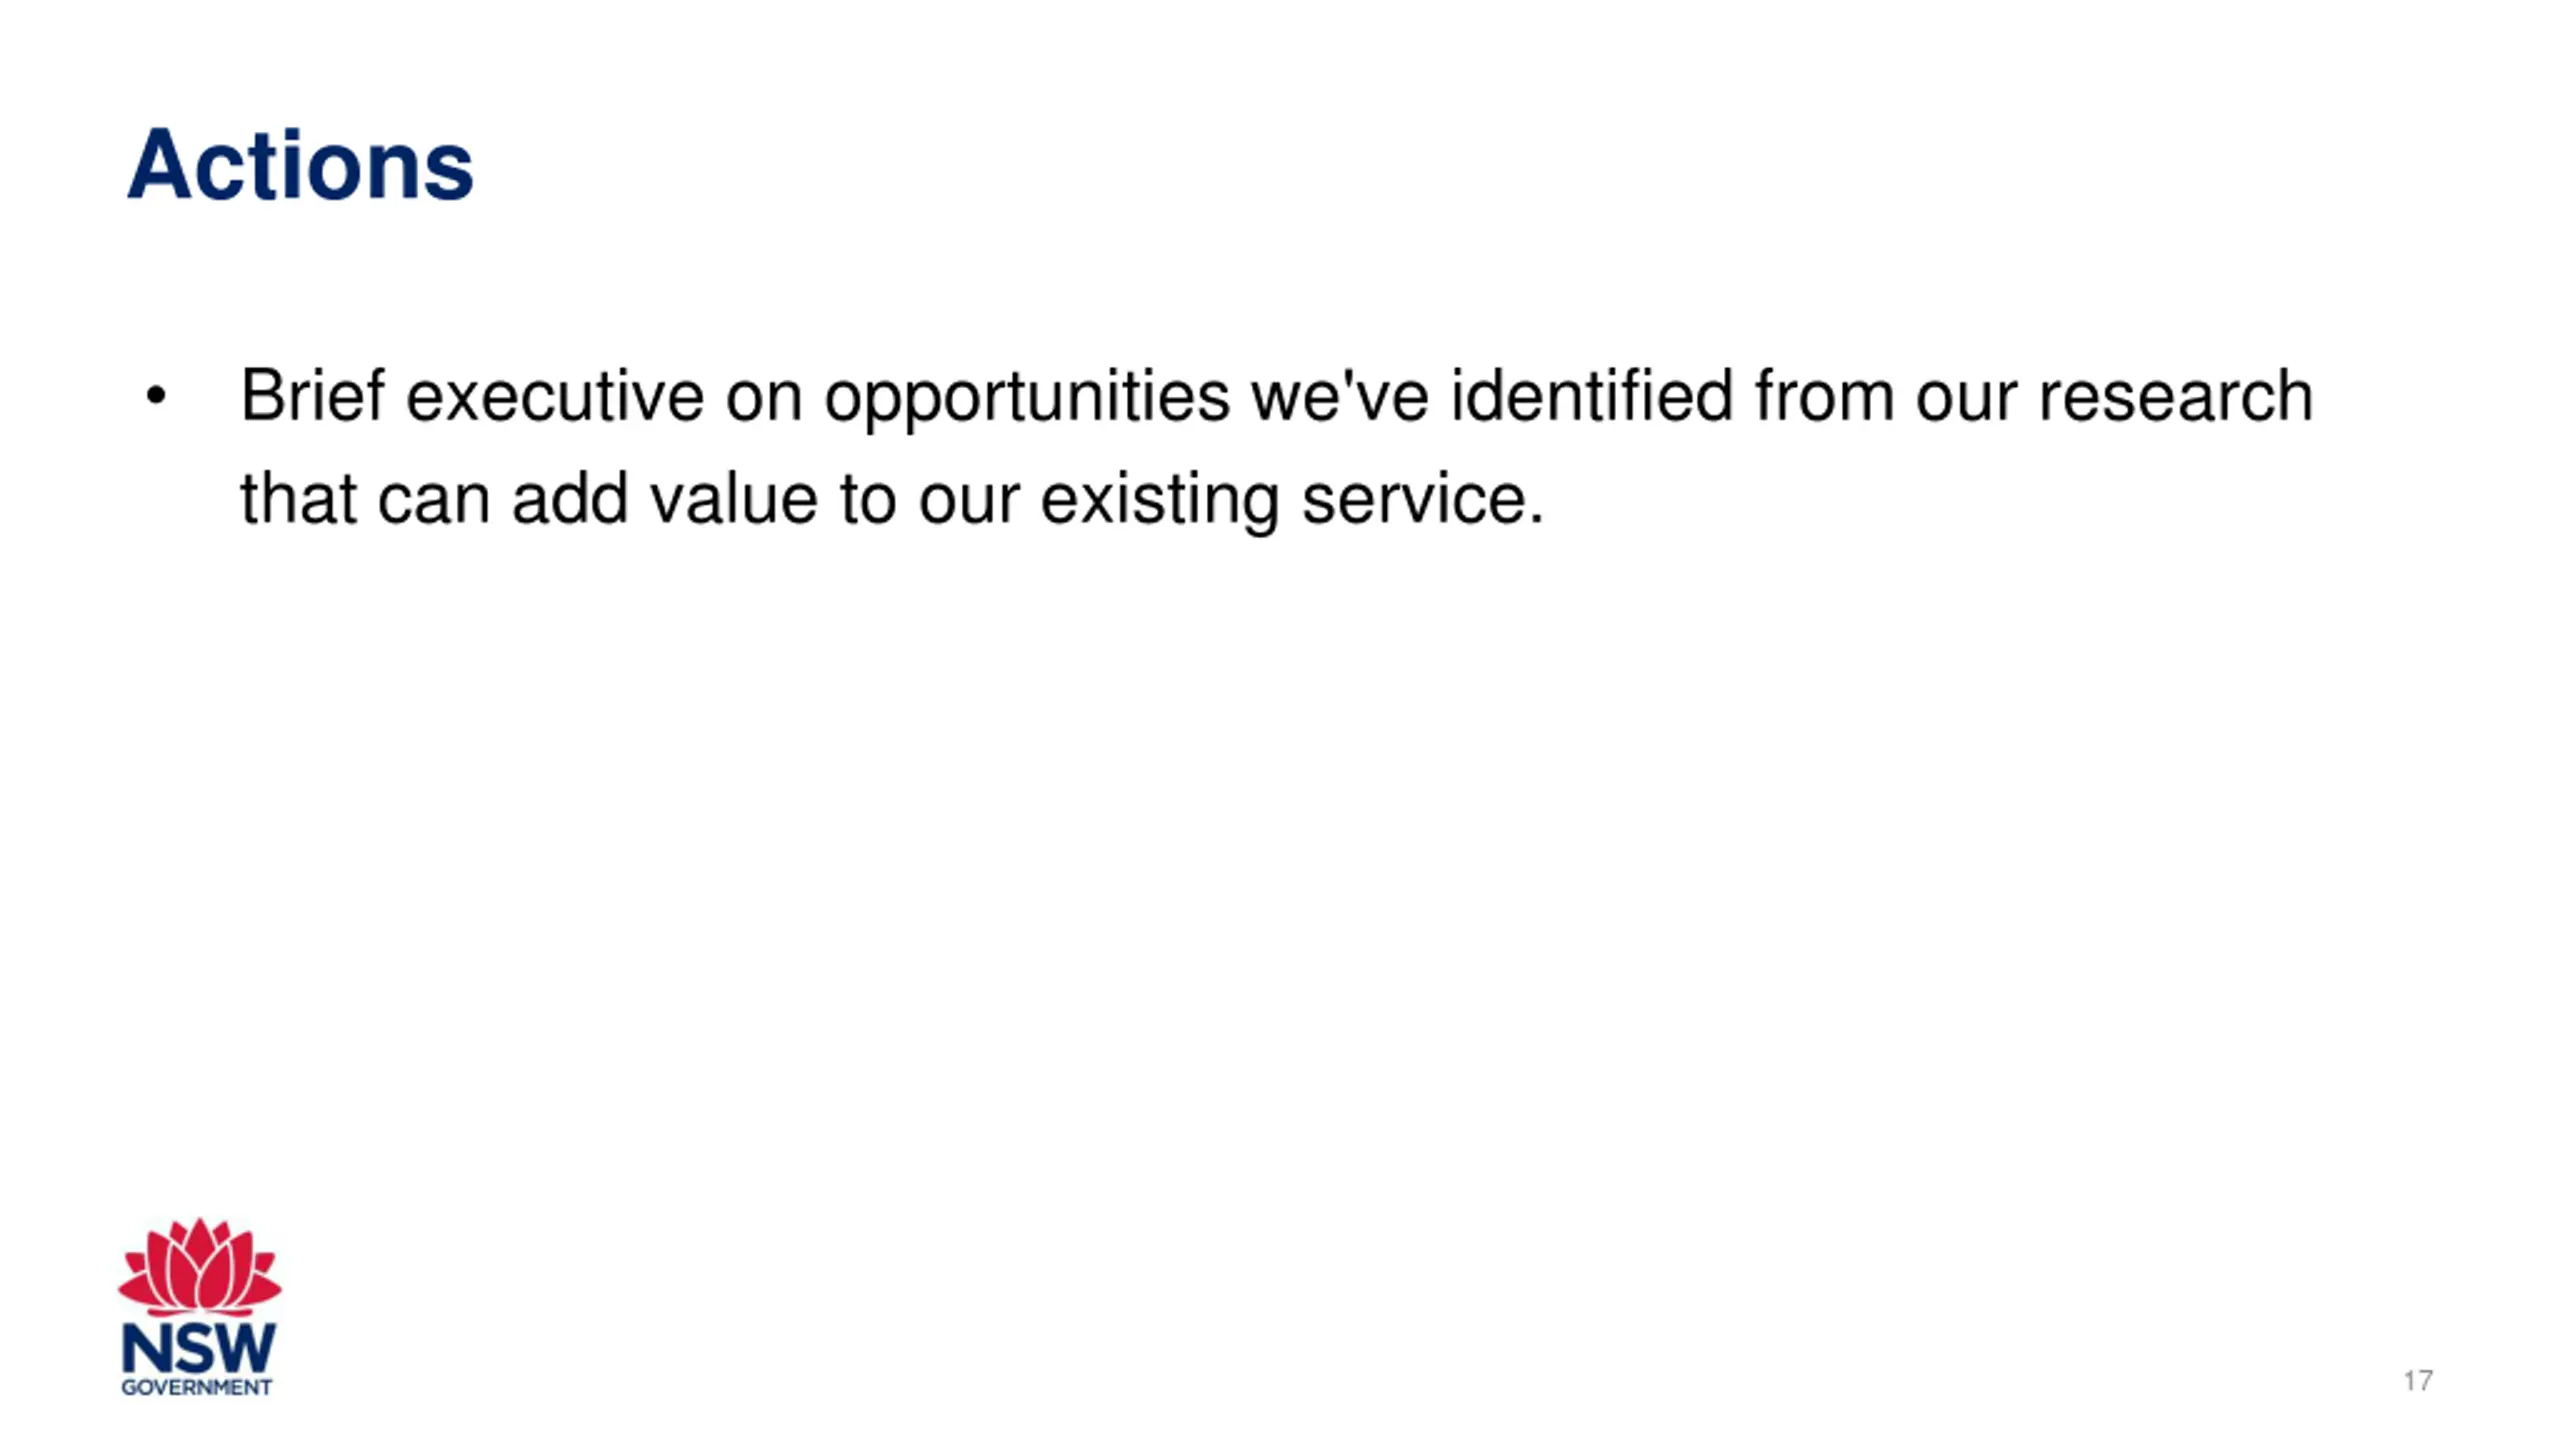Click slide number 17

coord(2418,1381)
